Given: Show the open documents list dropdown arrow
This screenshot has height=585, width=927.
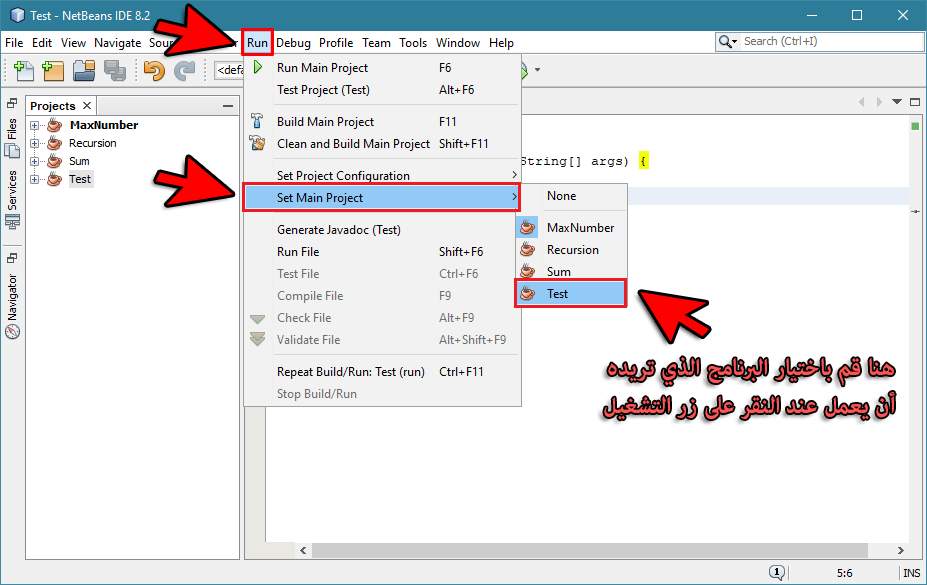Looking at the screenshot, I should pos(897,102).
